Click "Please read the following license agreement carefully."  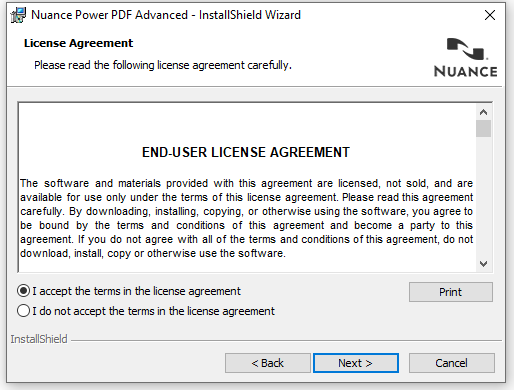pyautogui.click(x=163, y=65)
